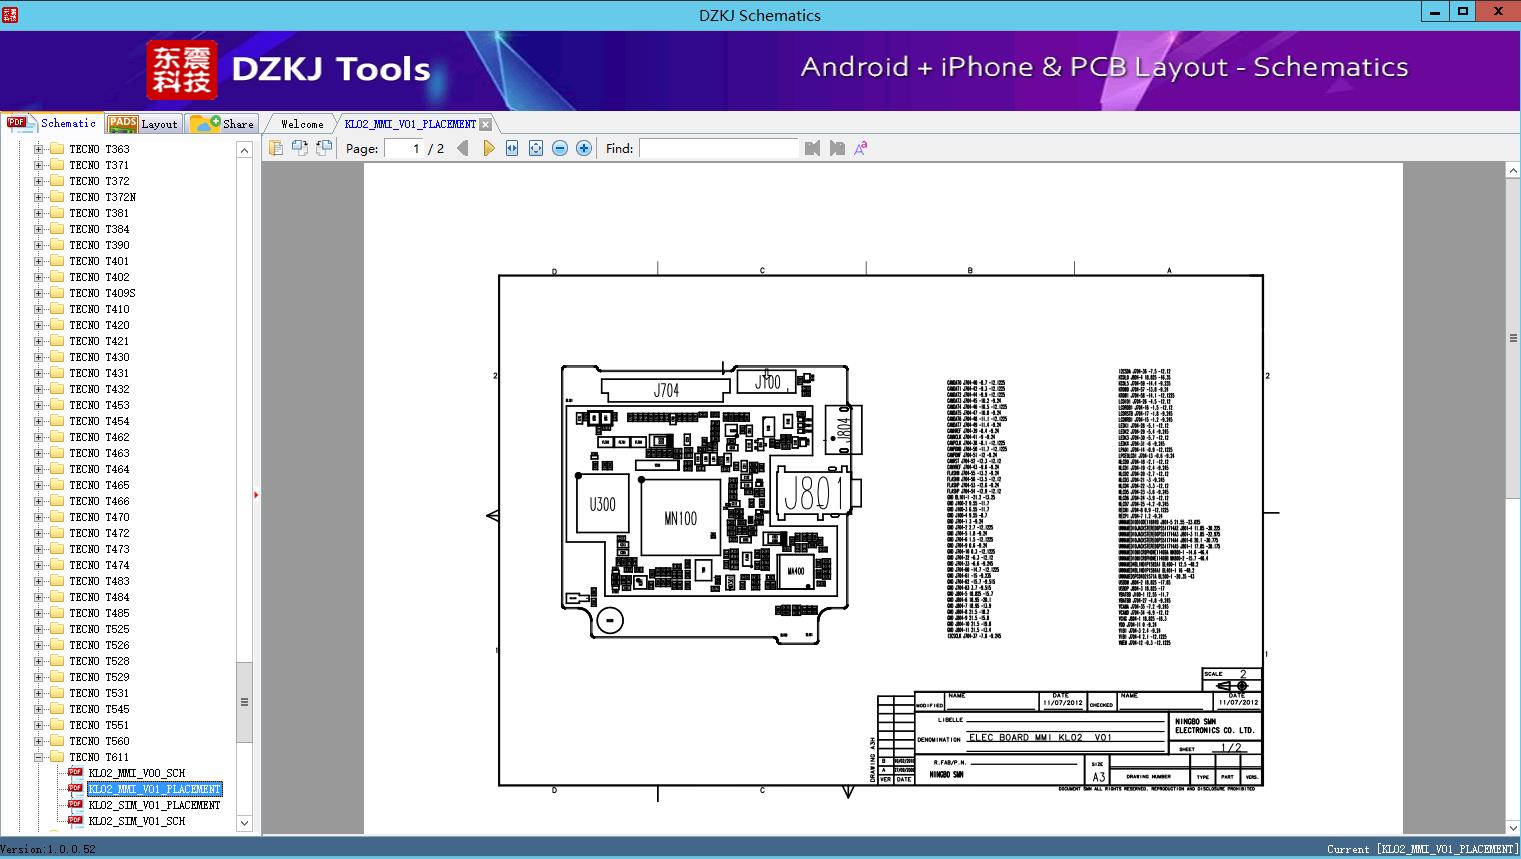
Task: Go to the next page arrow
Action: 488,148
